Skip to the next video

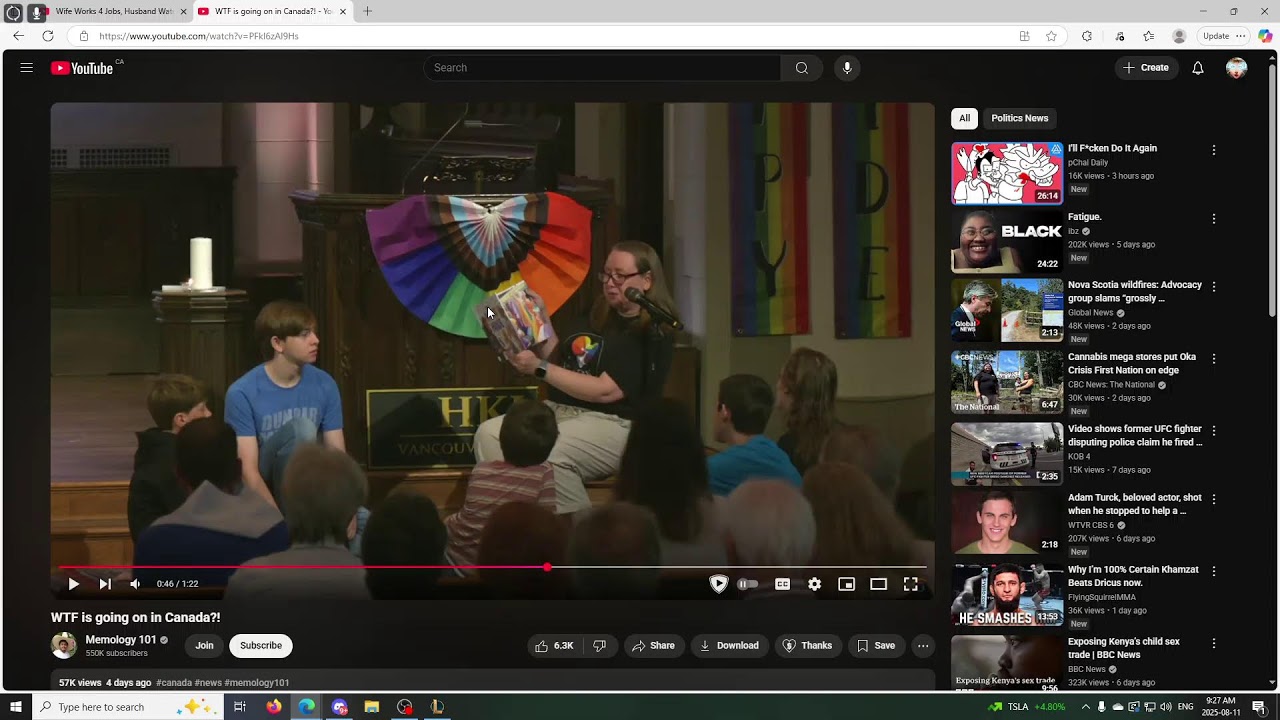tap(105, 584)
